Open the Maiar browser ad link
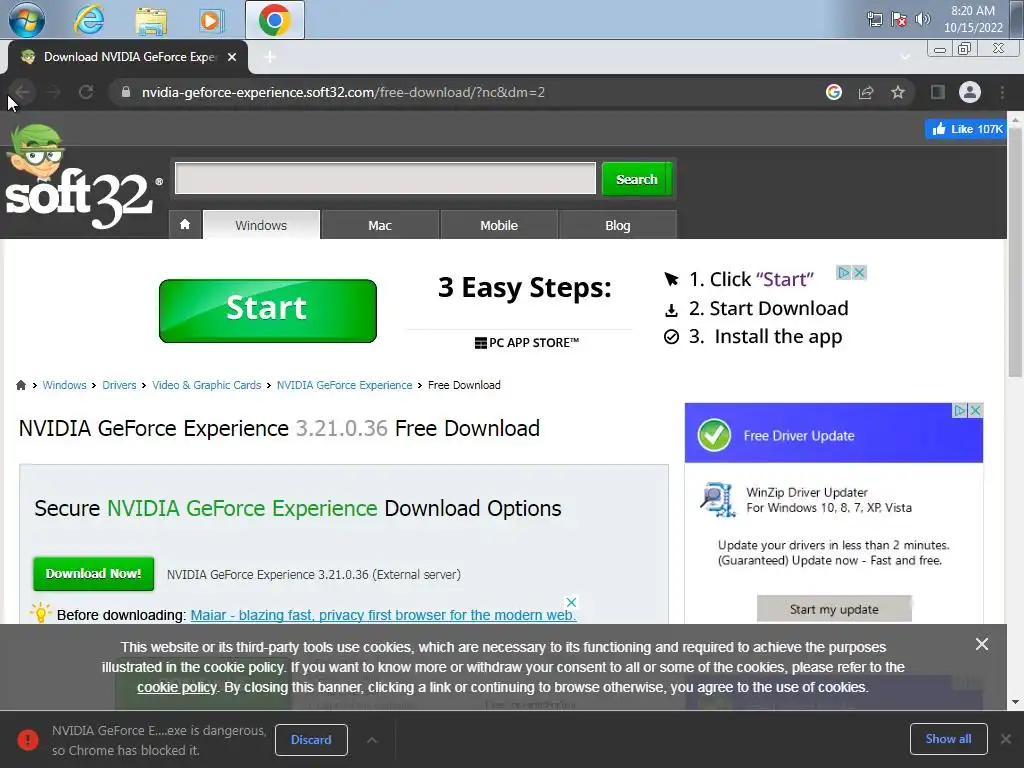The height and width of the screenshot is (768, 1024). (383, 615)
